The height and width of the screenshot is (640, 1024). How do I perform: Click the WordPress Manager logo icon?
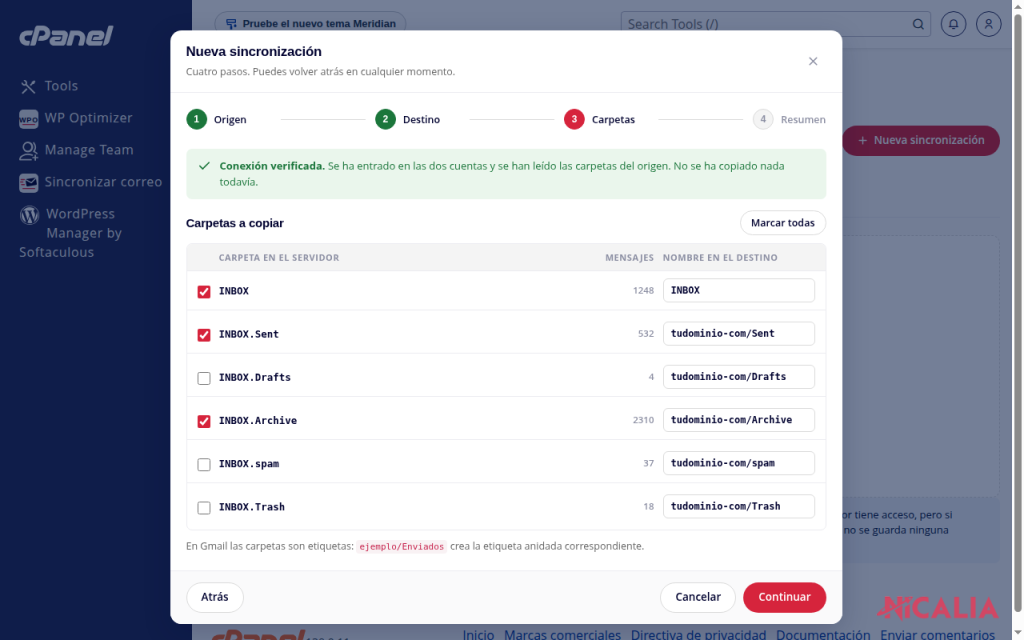(x=29, y=215)
